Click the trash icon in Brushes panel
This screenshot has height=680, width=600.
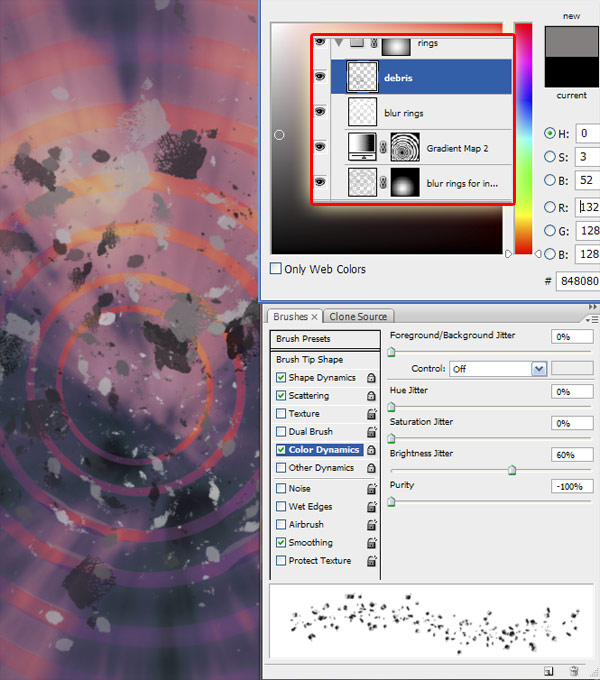click(x=574, y=671)
